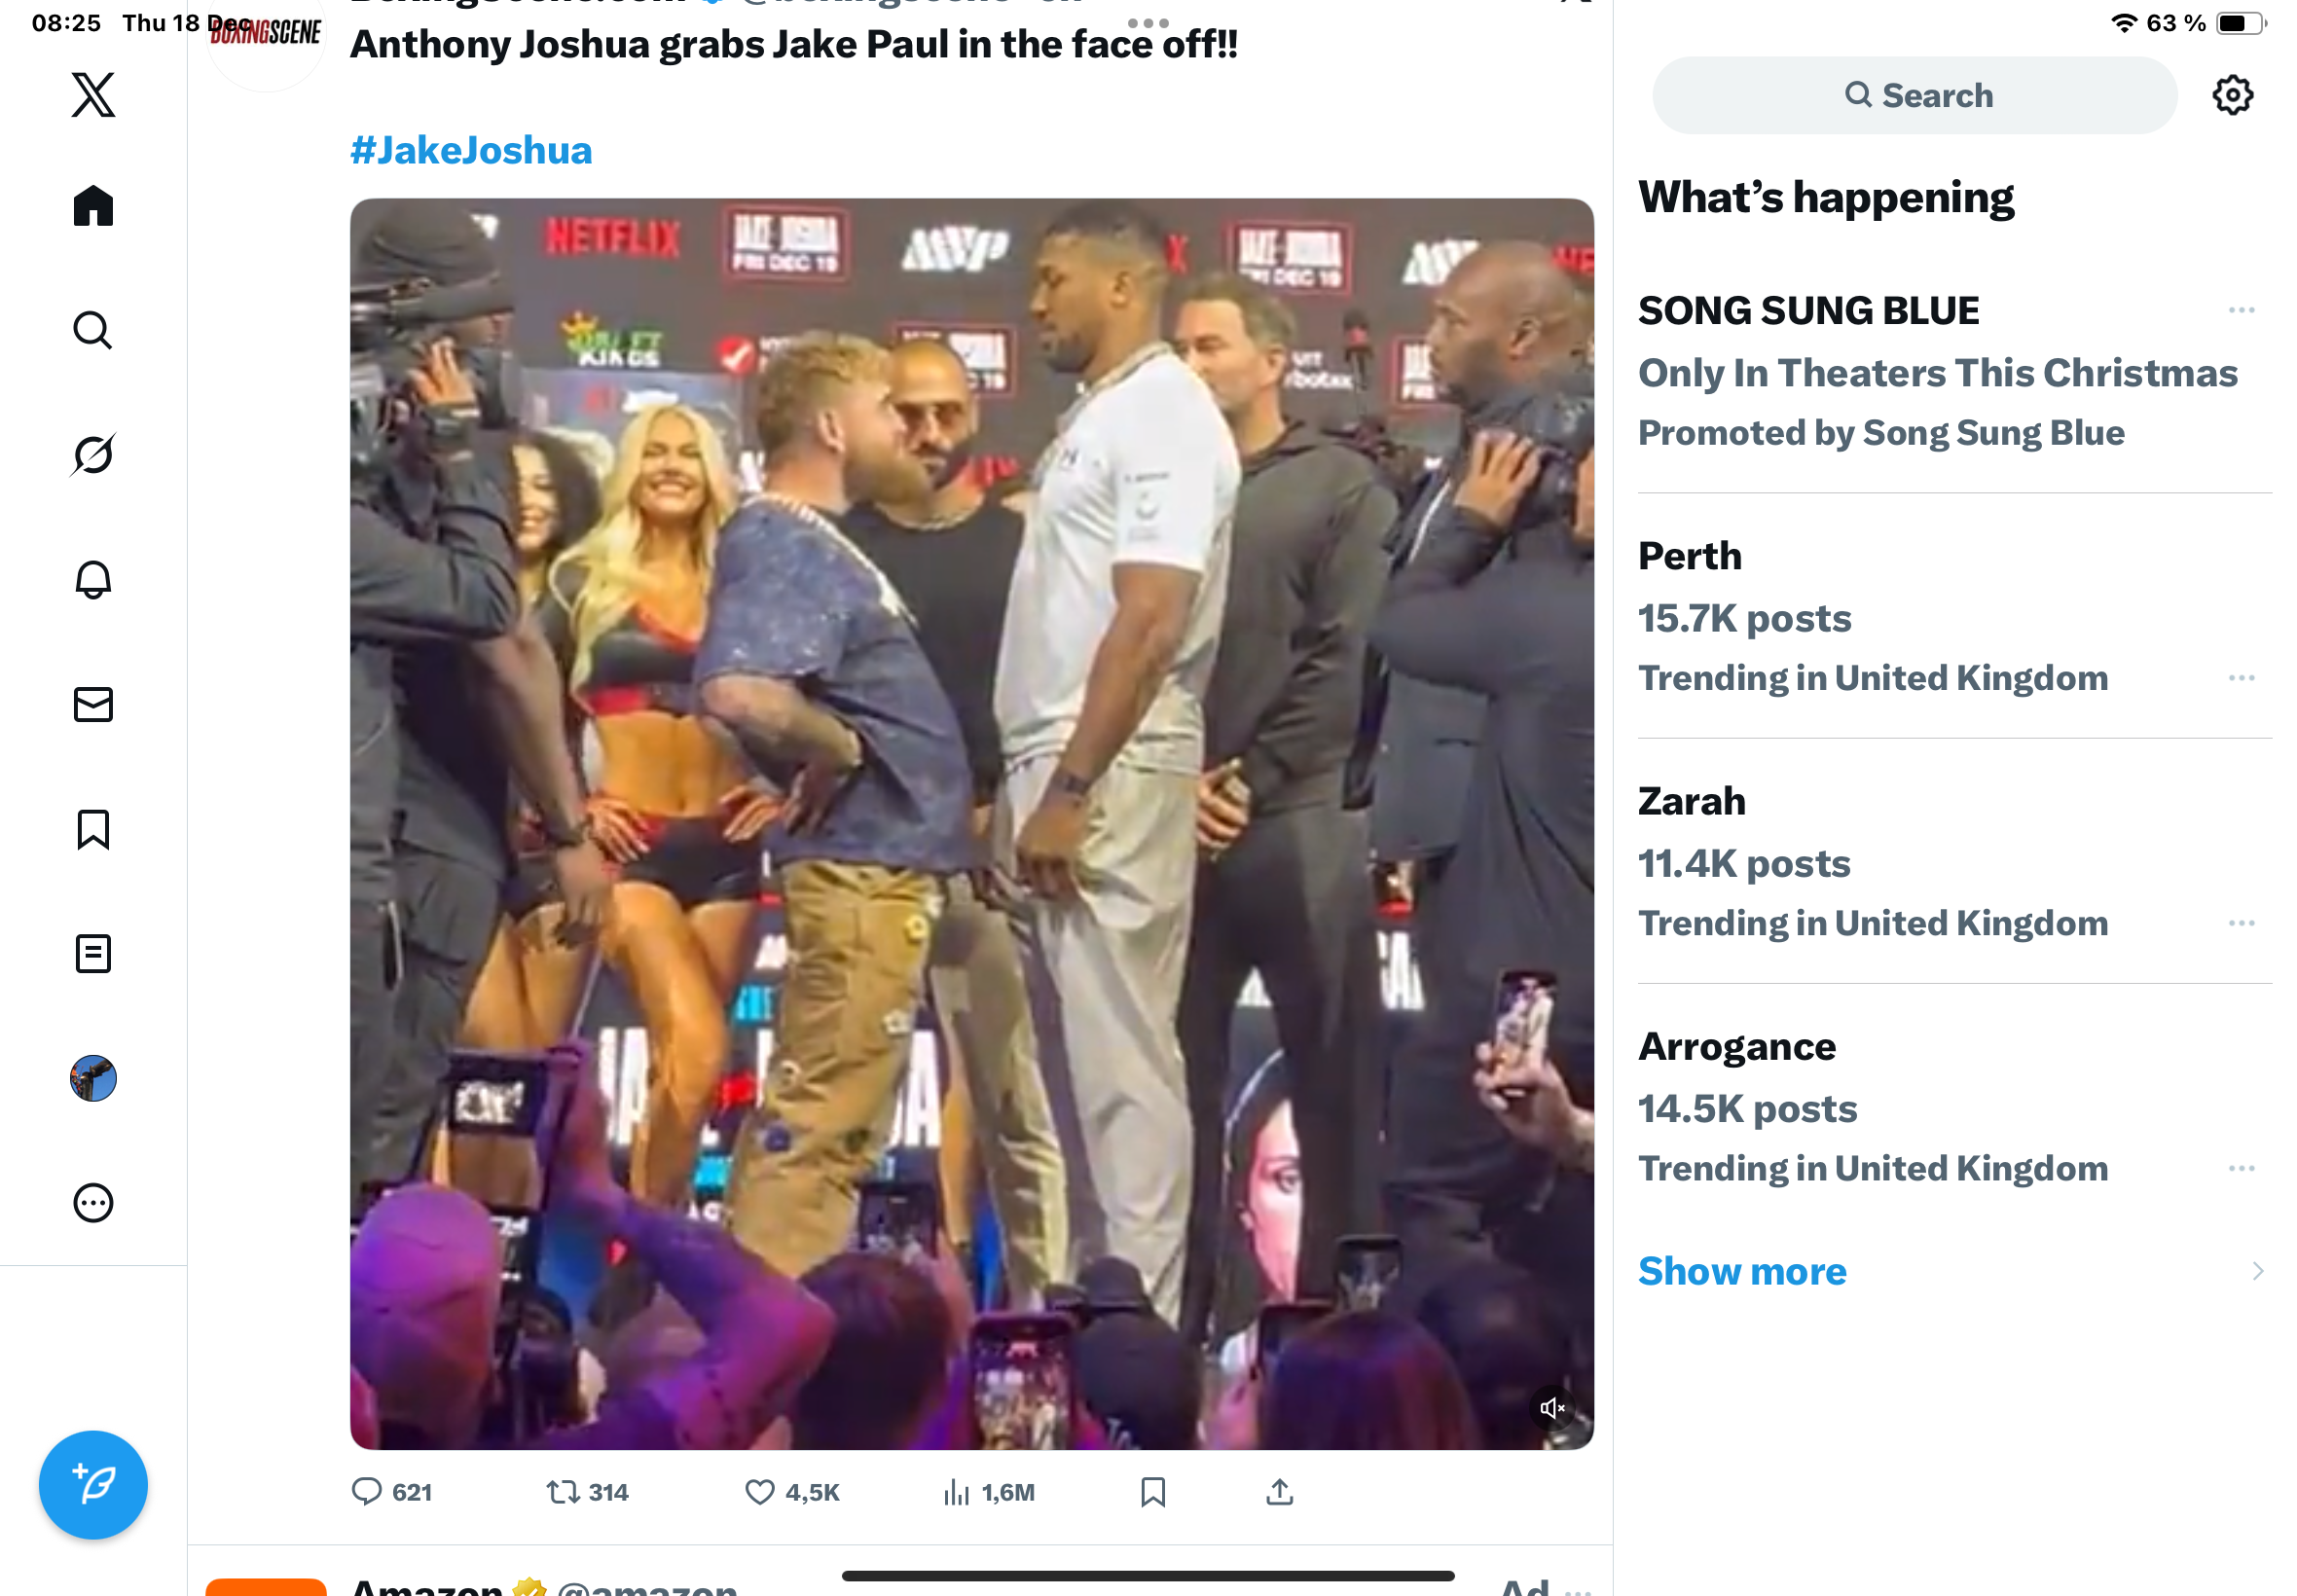
Task: Open Direct Messages envelope icon
Action: coord(93,704)
